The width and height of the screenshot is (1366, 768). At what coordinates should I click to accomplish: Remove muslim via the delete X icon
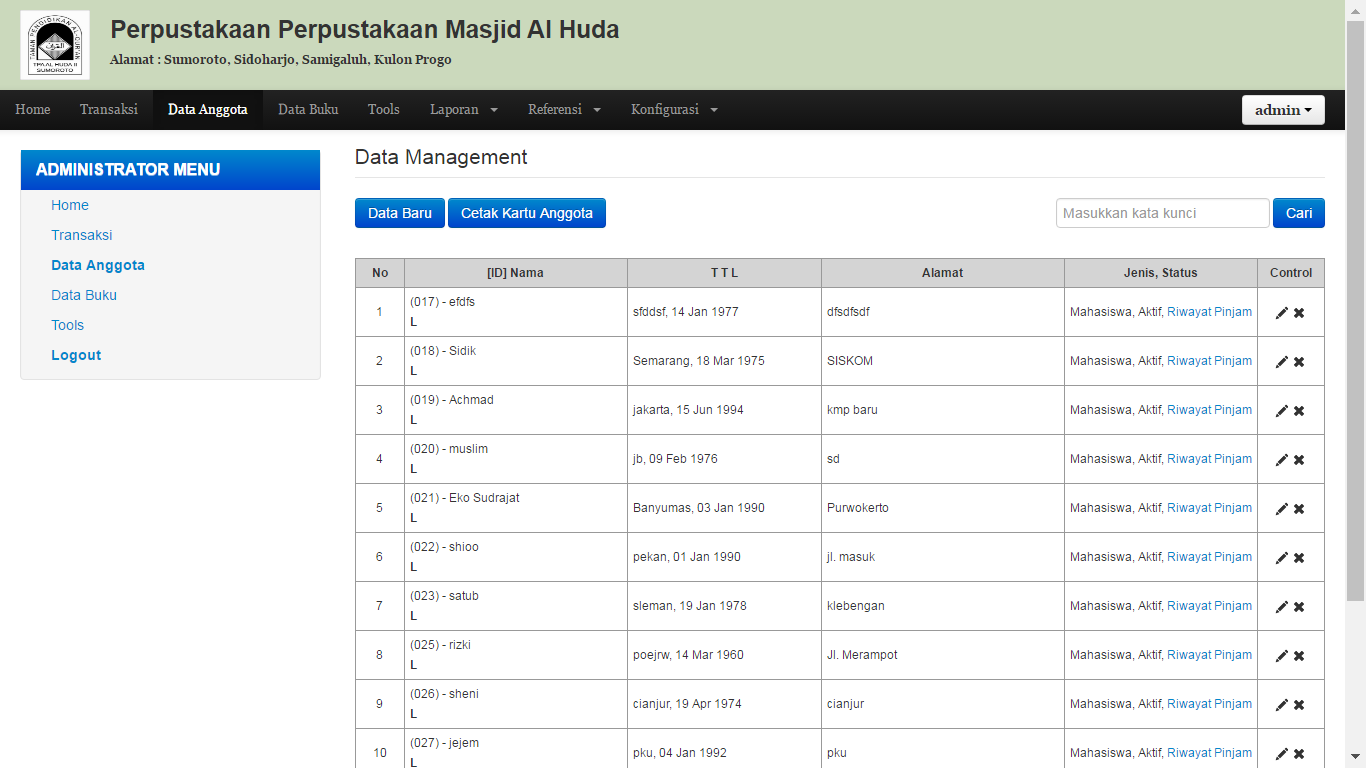tap(1299, 460)
